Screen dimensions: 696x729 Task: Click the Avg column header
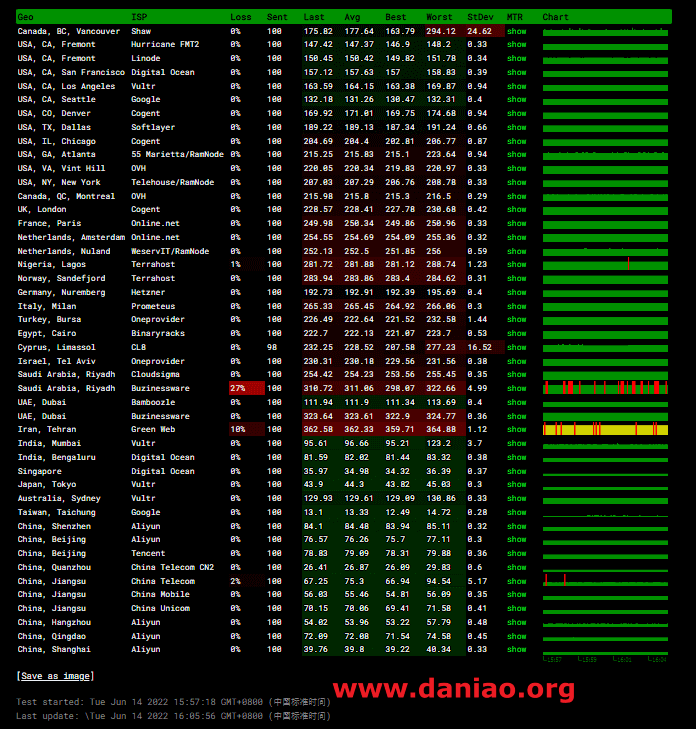pyautogui.click(x=352, y=17)
